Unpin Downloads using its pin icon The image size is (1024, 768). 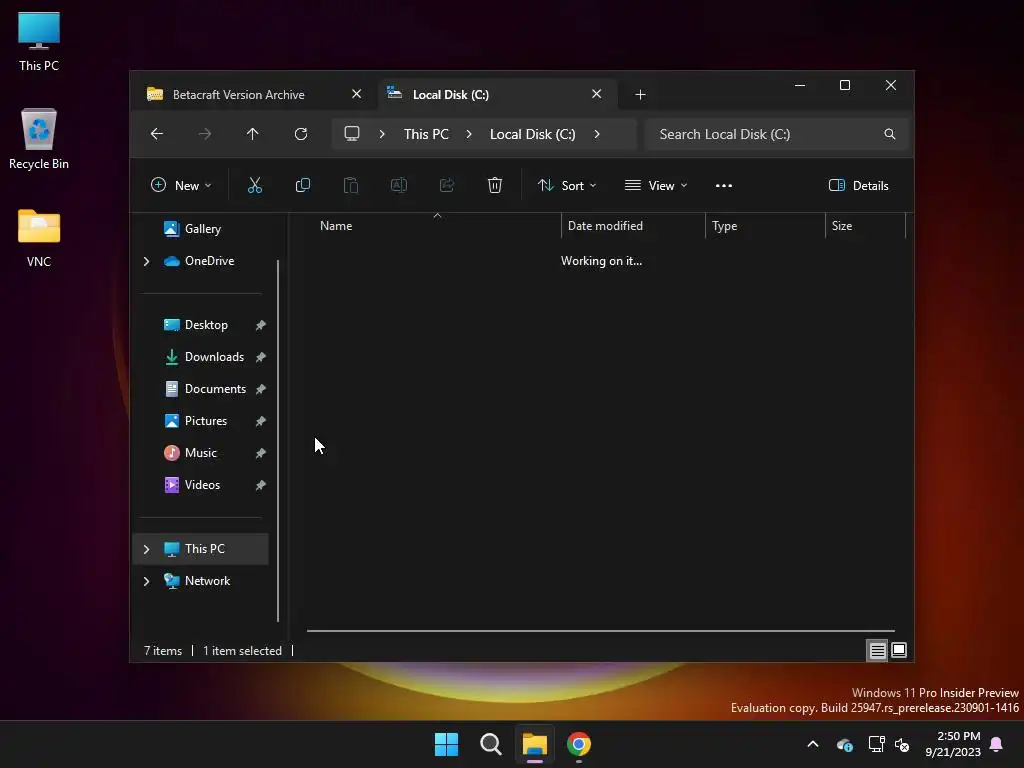[261, 357]
